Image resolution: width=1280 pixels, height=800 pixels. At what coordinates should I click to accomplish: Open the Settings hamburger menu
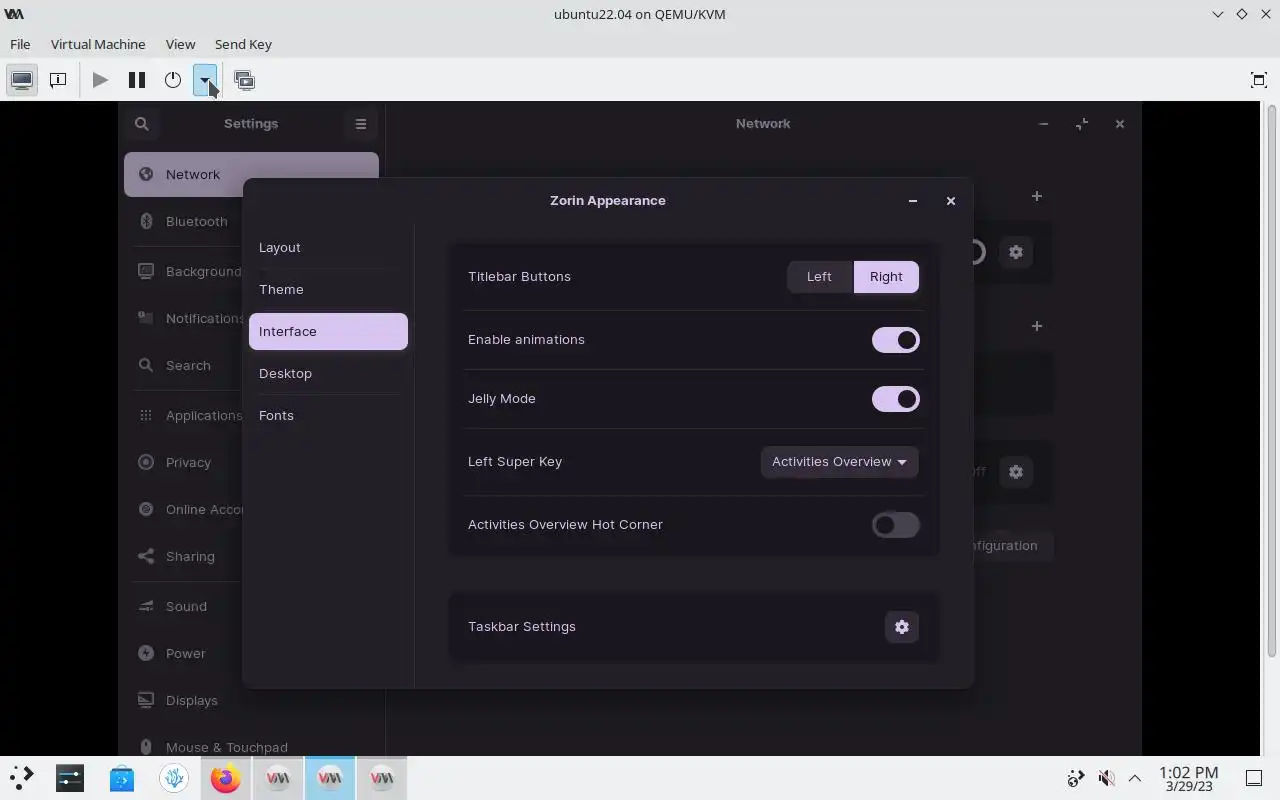pyautogui.click(x=361, y=124)
